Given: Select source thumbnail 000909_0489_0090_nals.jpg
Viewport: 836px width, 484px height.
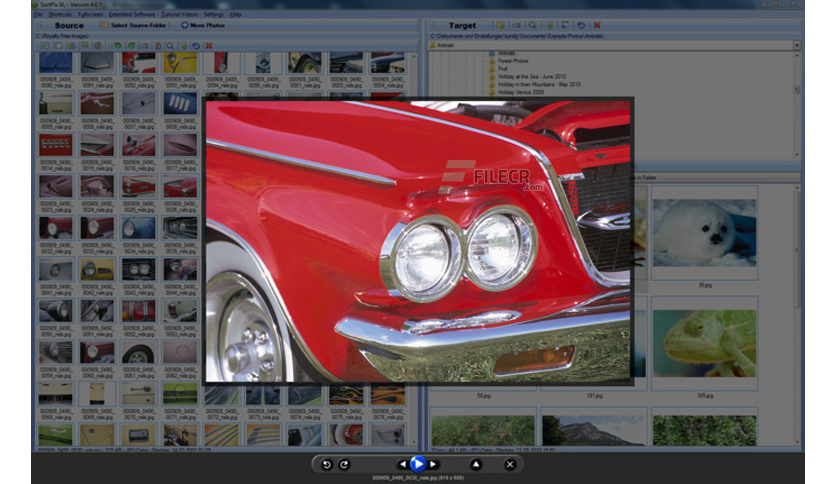Looking at the screenshot, I should click(55, 63).
